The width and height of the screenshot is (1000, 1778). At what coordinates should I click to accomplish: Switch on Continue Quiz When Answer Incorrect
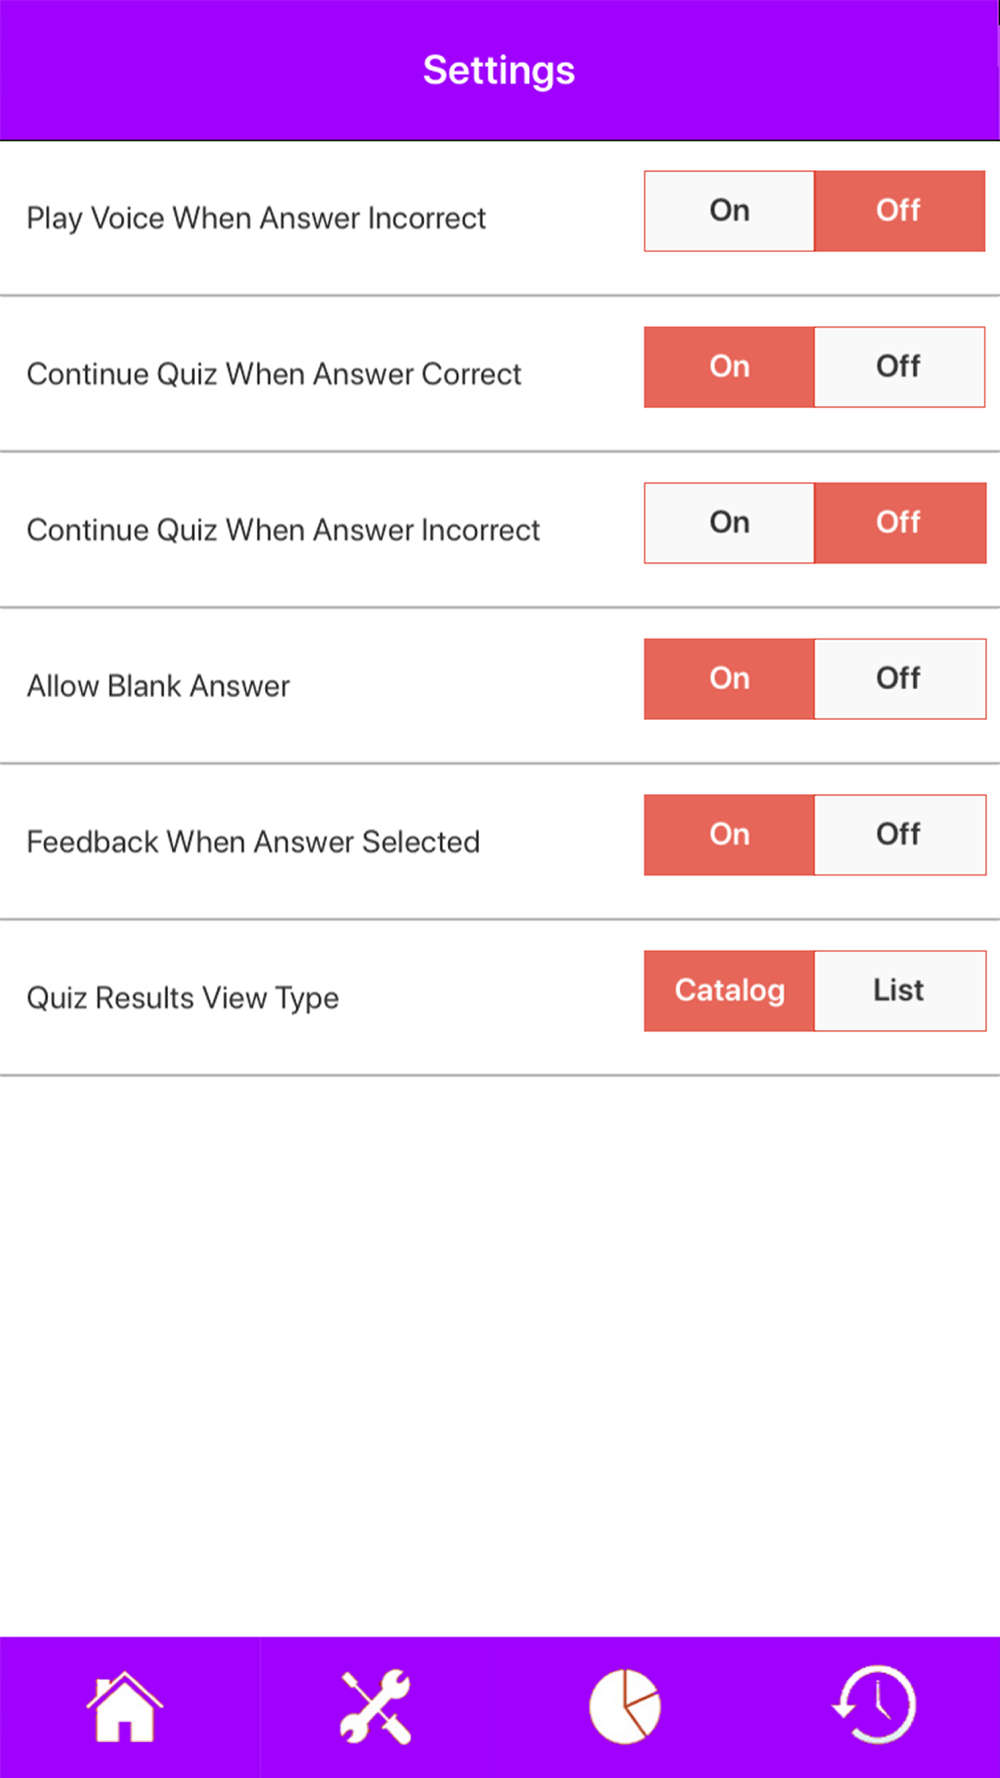click(x=729, y=523)
